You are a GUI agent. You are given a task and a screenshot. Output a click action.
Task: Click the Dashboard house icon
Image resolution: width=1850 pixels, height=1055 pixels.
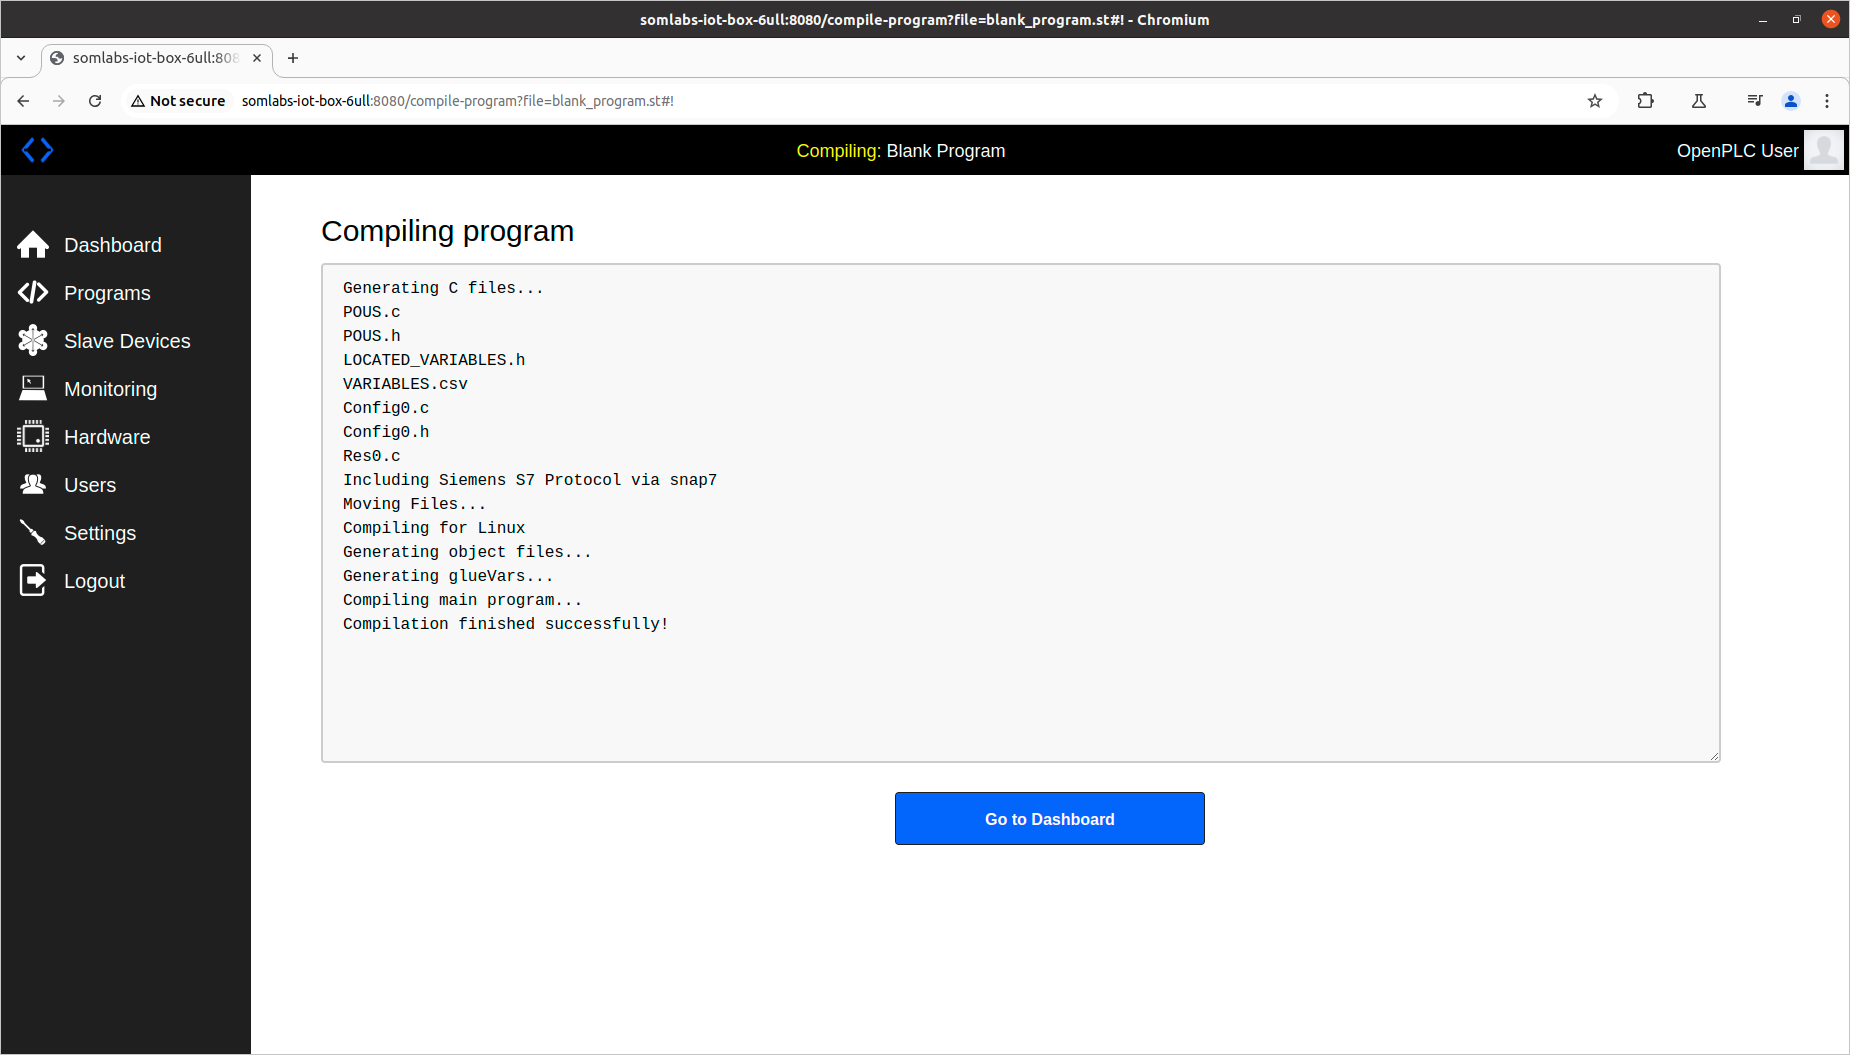[x=33, y=245]
